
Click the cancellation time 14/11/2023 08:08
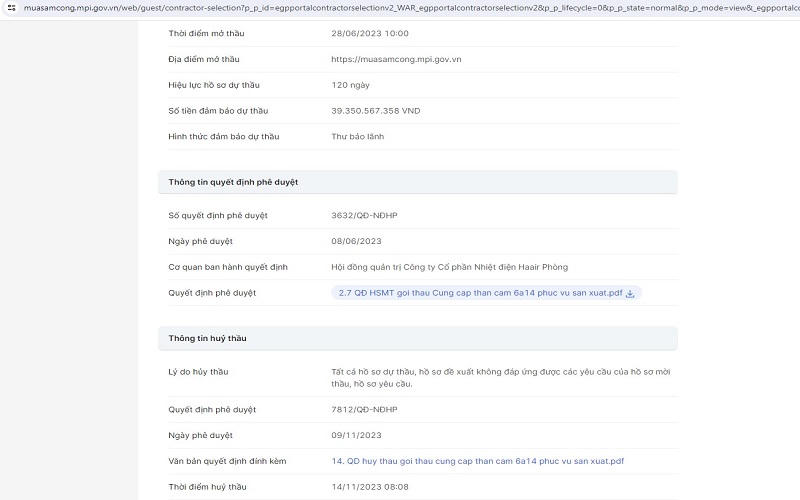point(370,487)
